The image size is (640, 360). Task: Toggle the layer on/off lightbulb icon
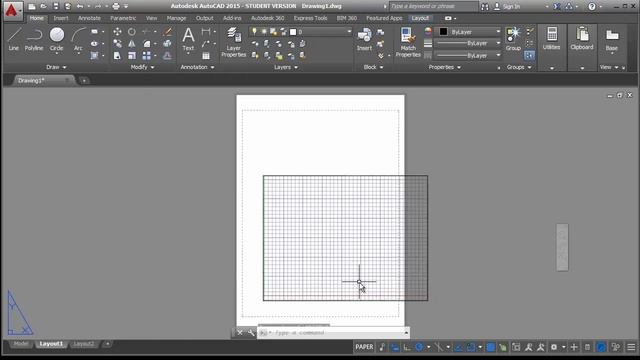[254, 31]
